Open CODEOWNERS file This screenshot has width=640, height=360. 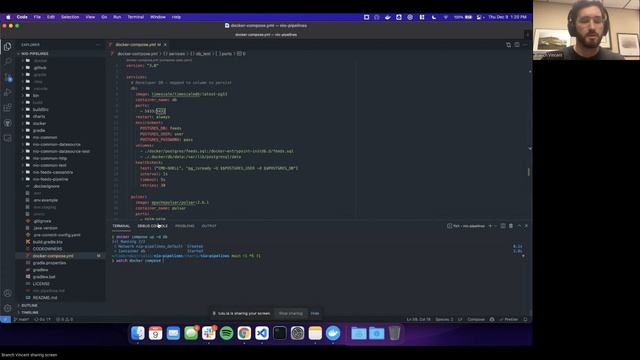click(47, 249)
